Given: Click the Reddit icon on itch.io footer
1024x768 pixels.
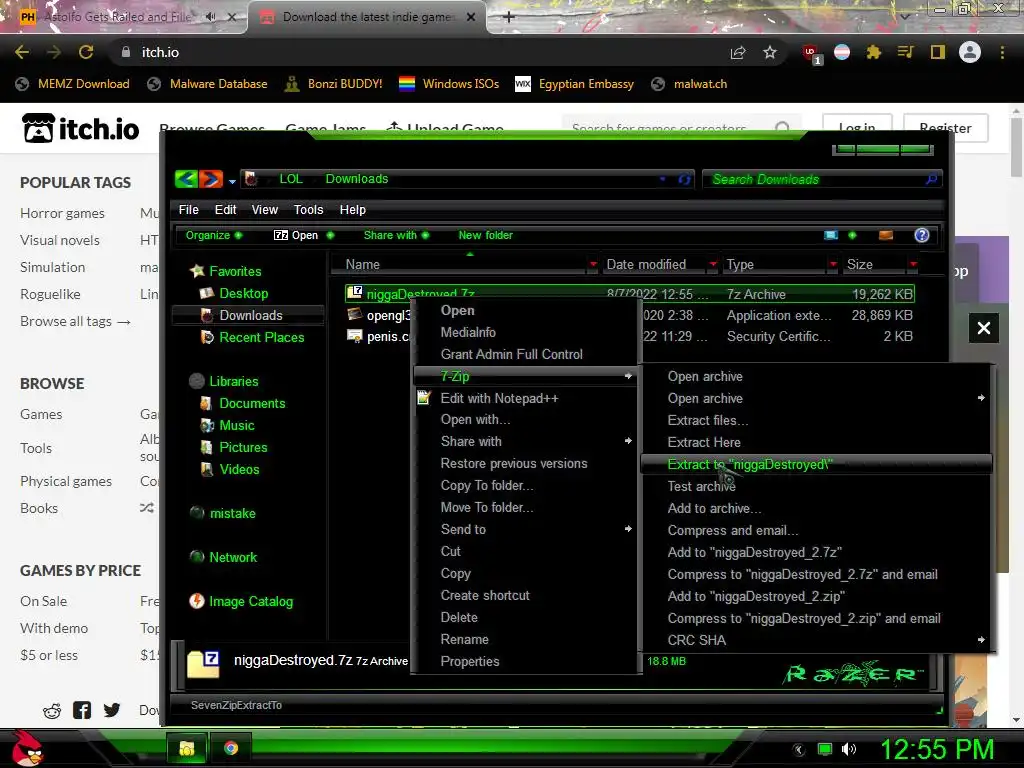Looking at the screenshot, I should pos(52,711).
